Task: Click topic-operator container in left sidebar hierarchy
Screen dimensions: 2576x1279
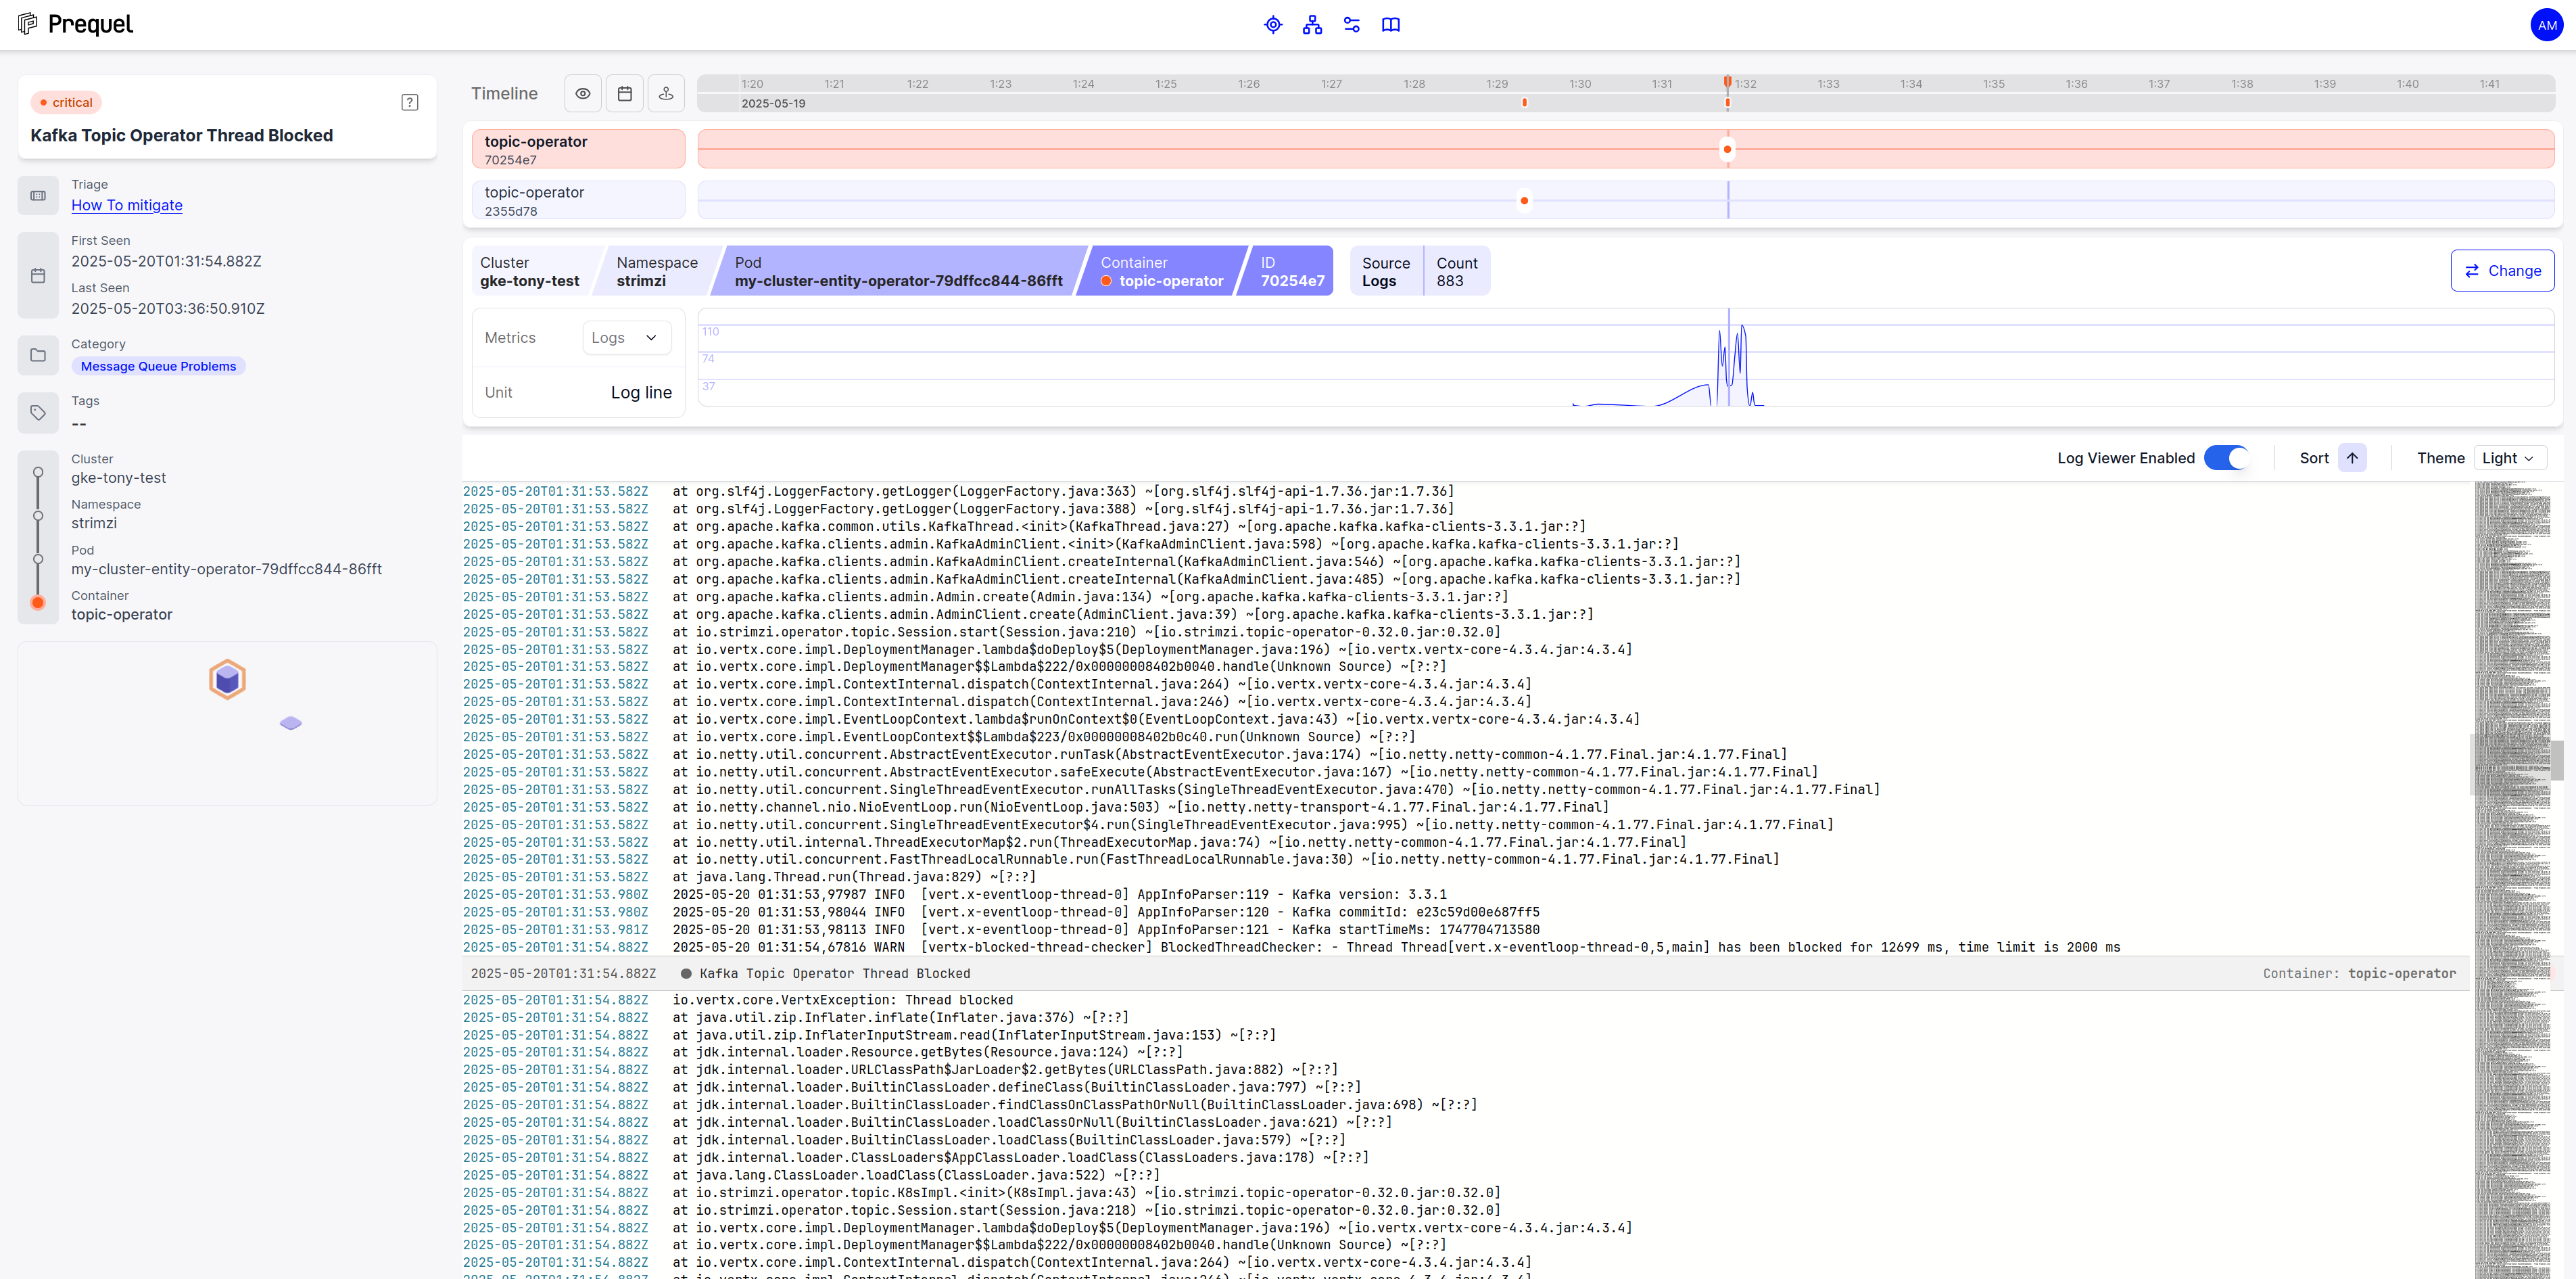Action: coord(121,614)
